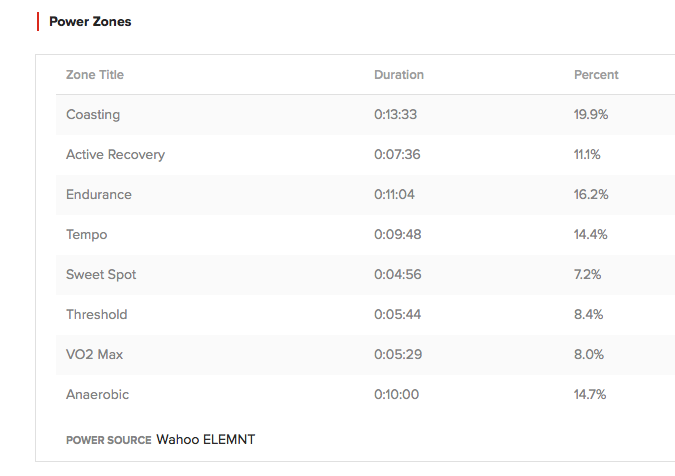Click the Endurance percent 16.2%
This screenshot has height=476, width=675.
click(591, 195)
